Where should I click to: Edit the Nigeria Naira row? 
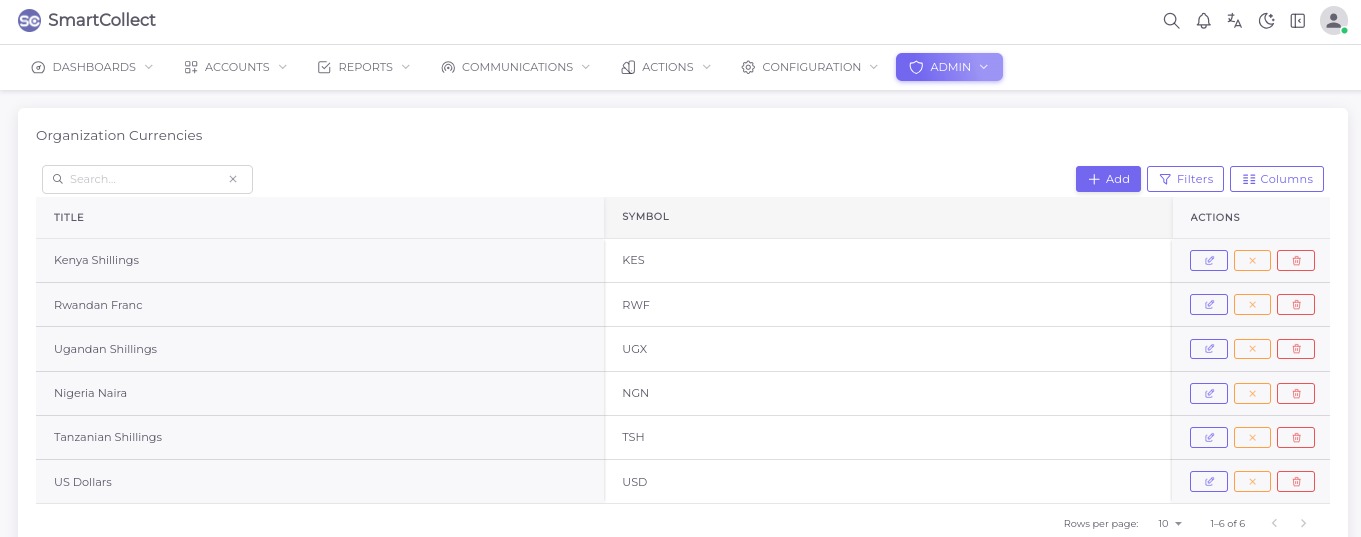click(1208, 393)
